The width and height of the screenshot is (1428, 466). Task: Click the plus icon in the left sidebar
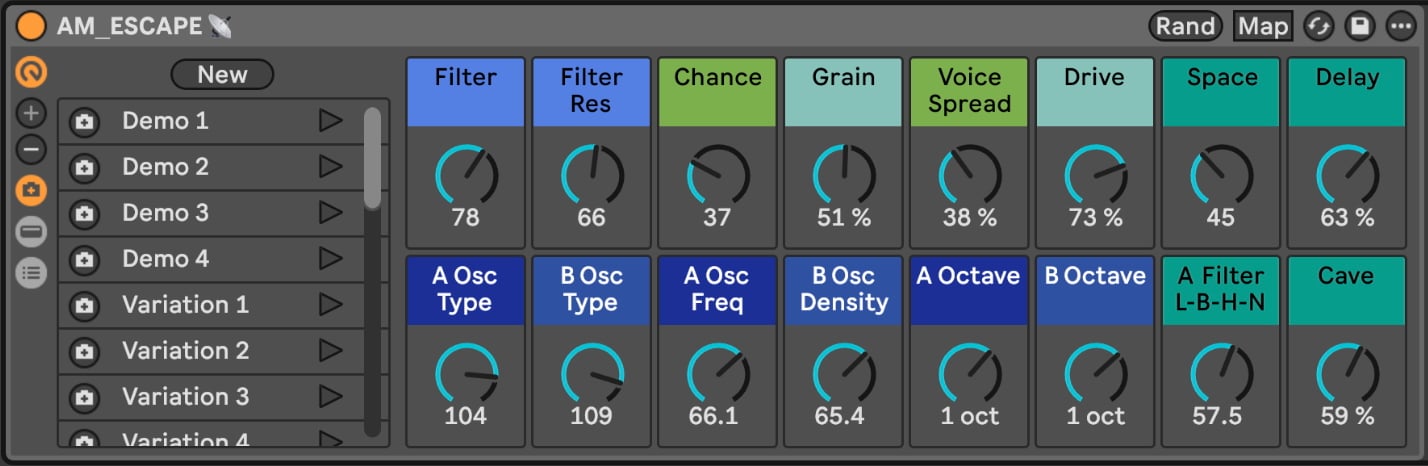tap(32, 114)
